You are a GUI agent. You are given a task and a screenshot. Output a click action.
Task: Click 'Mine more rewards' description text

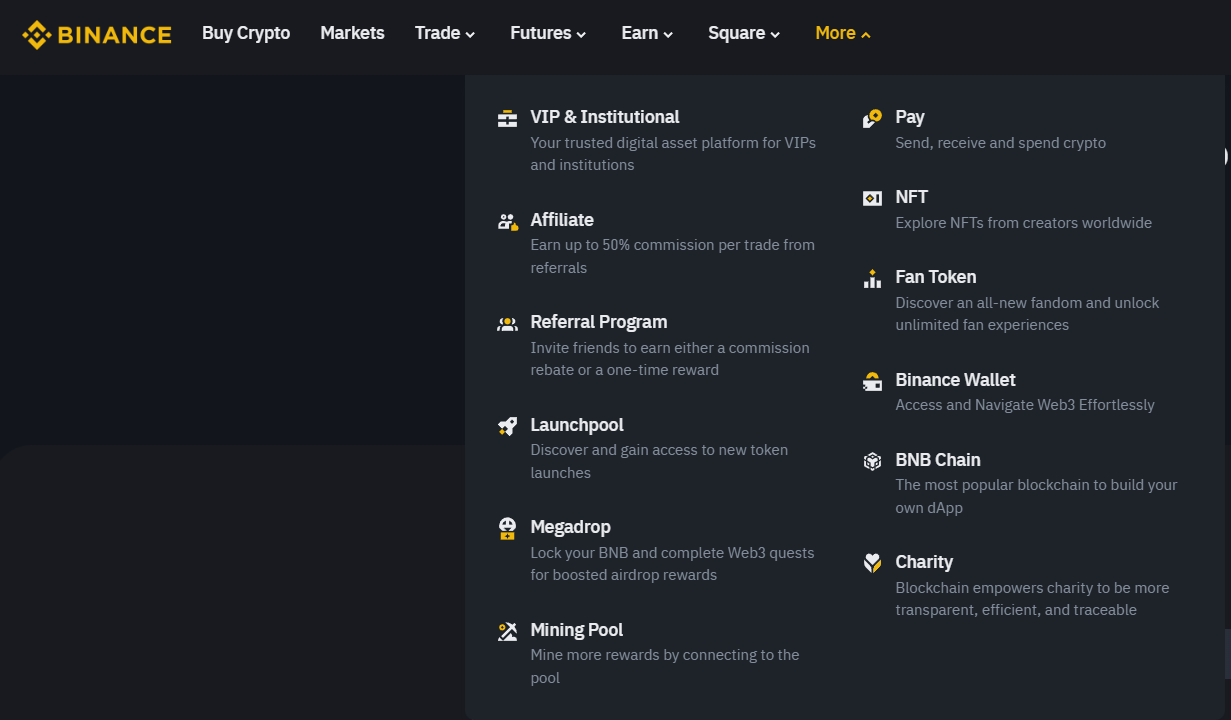tap(665, 666)
